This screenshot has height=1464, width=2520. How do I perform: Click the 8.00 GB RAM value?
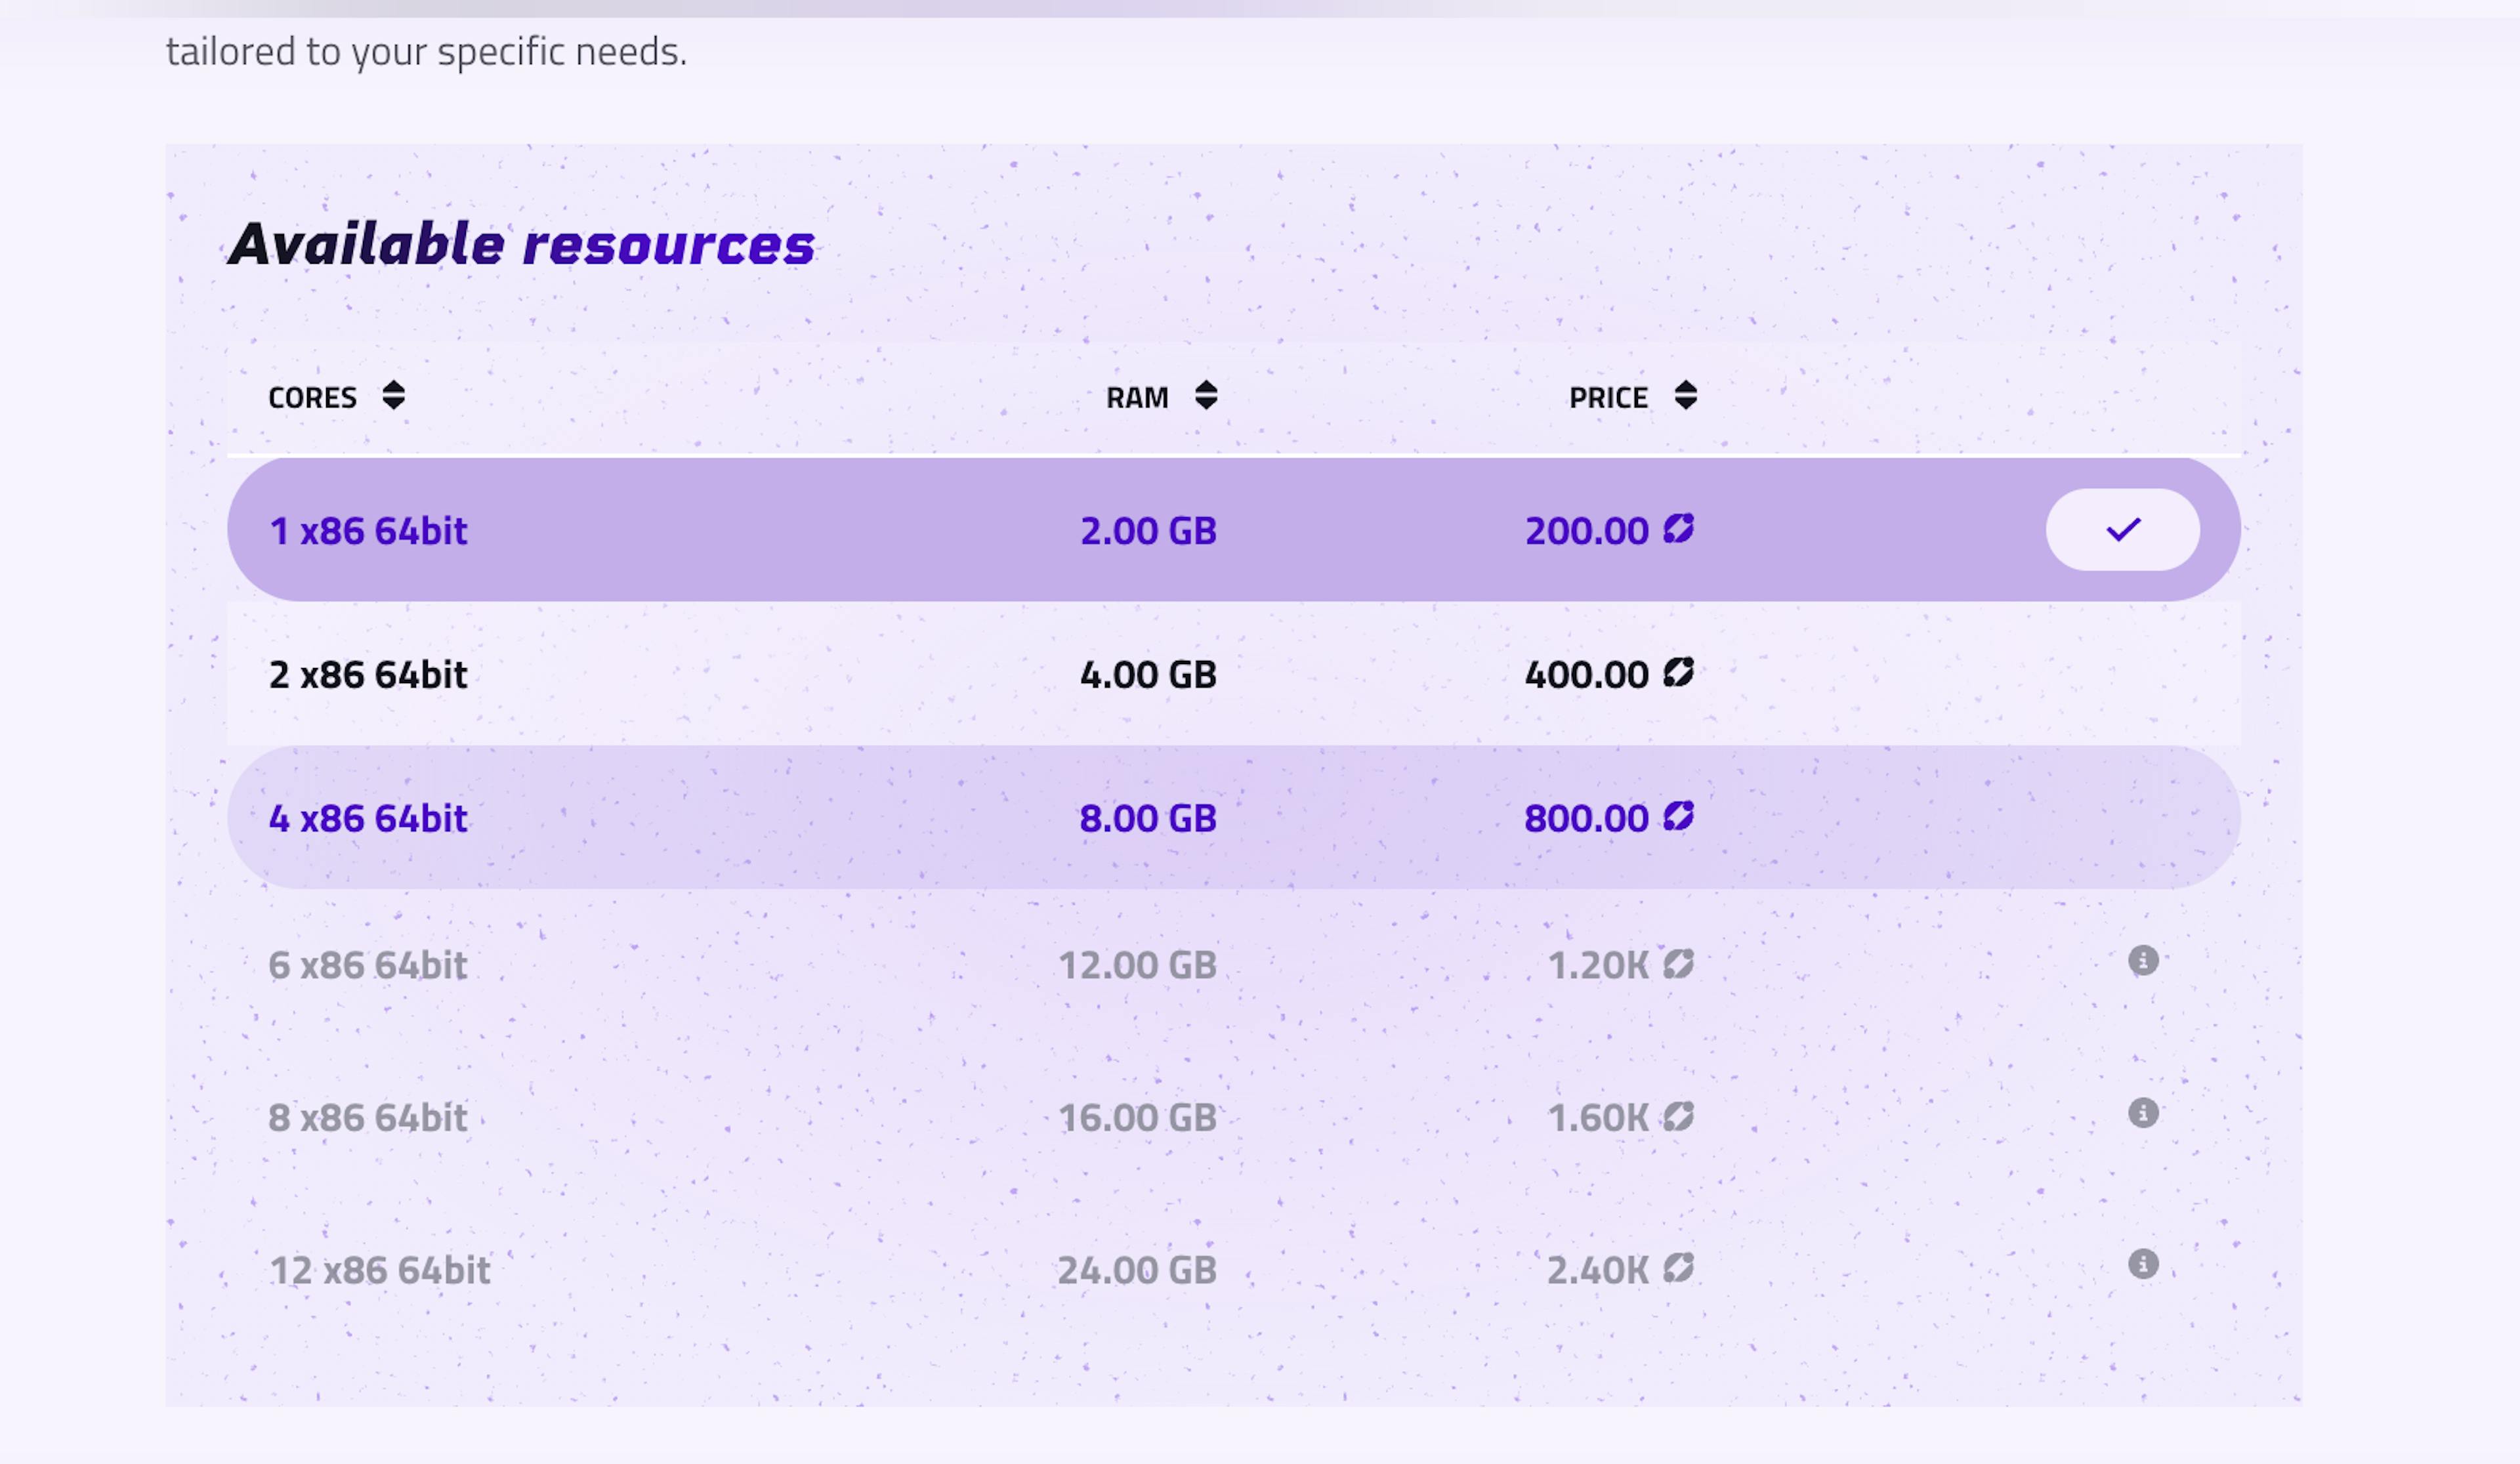(x=1147, y=819)
